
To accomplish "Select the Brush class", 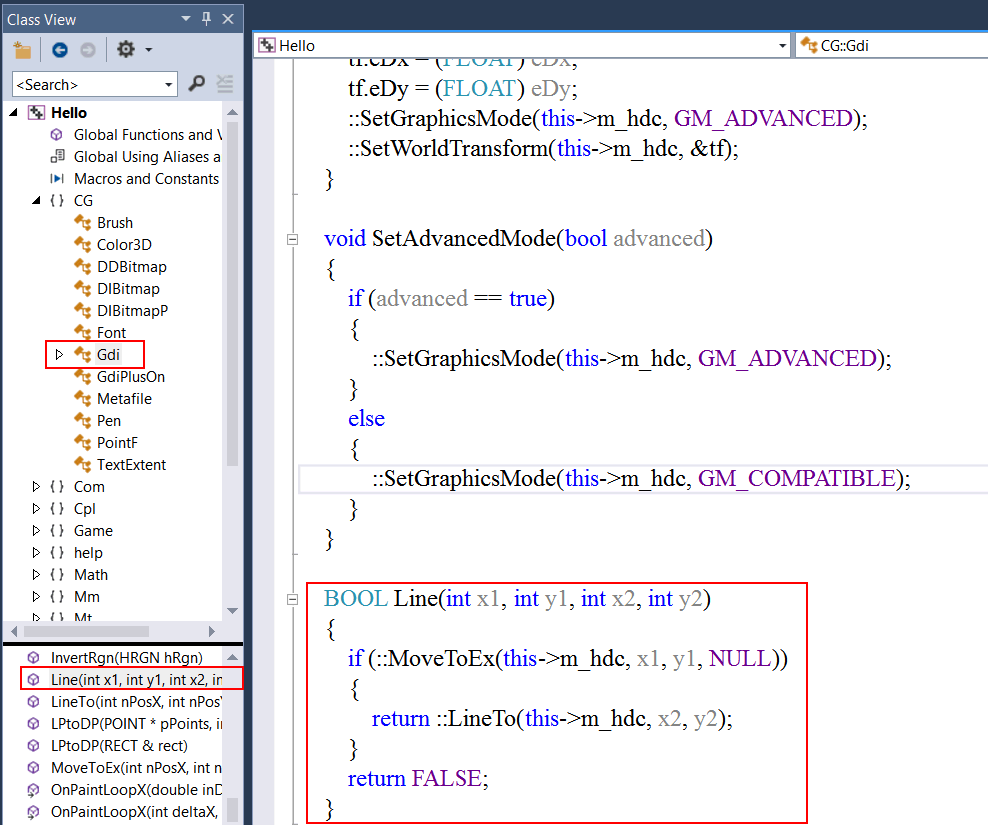I will pyautogui.click(x=115, y=223).
